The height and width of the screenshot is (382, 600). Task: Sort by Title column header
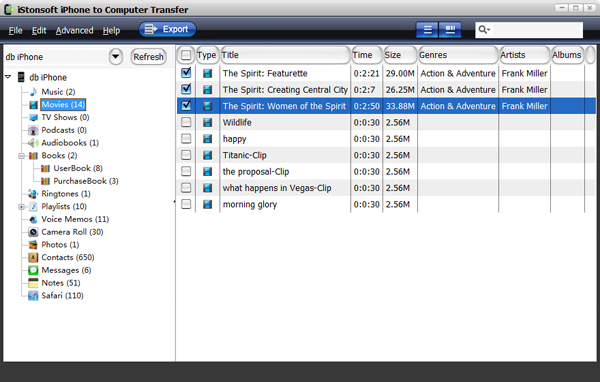click(285, 55)
